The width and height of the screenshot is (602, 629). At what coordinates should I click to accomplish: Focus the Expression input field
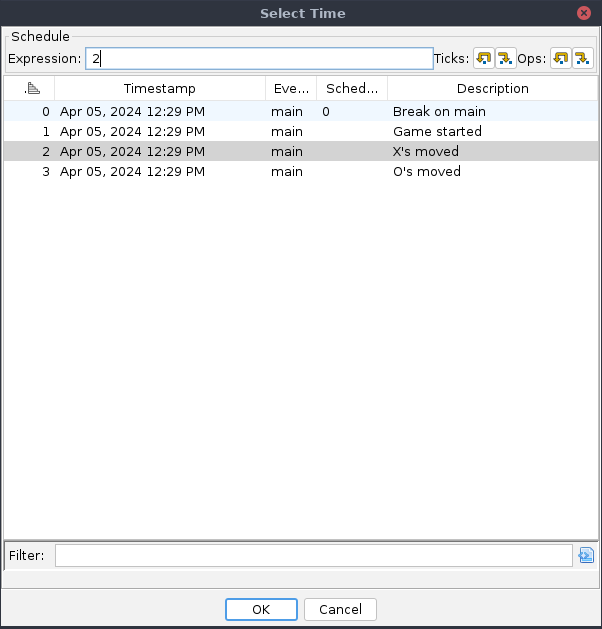(x=258, y=59)
